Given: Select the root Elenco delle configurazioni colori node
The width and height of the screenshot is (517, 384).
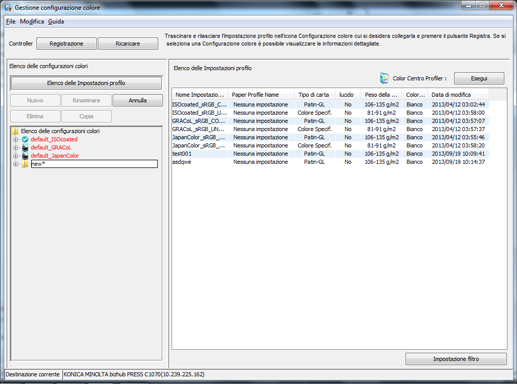Looking at the screenshot, I should click(x=60, y=131).
